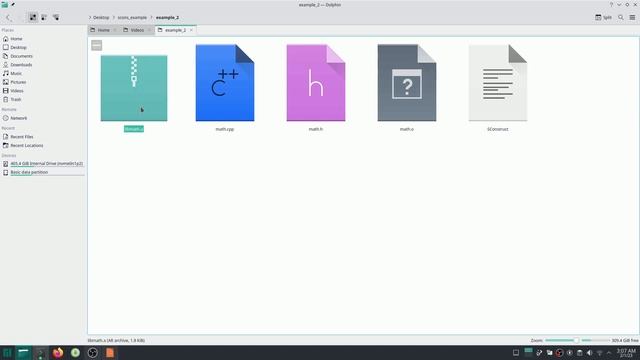Click the libmath.a file name label
640x360 pixels.
[134, 129]
